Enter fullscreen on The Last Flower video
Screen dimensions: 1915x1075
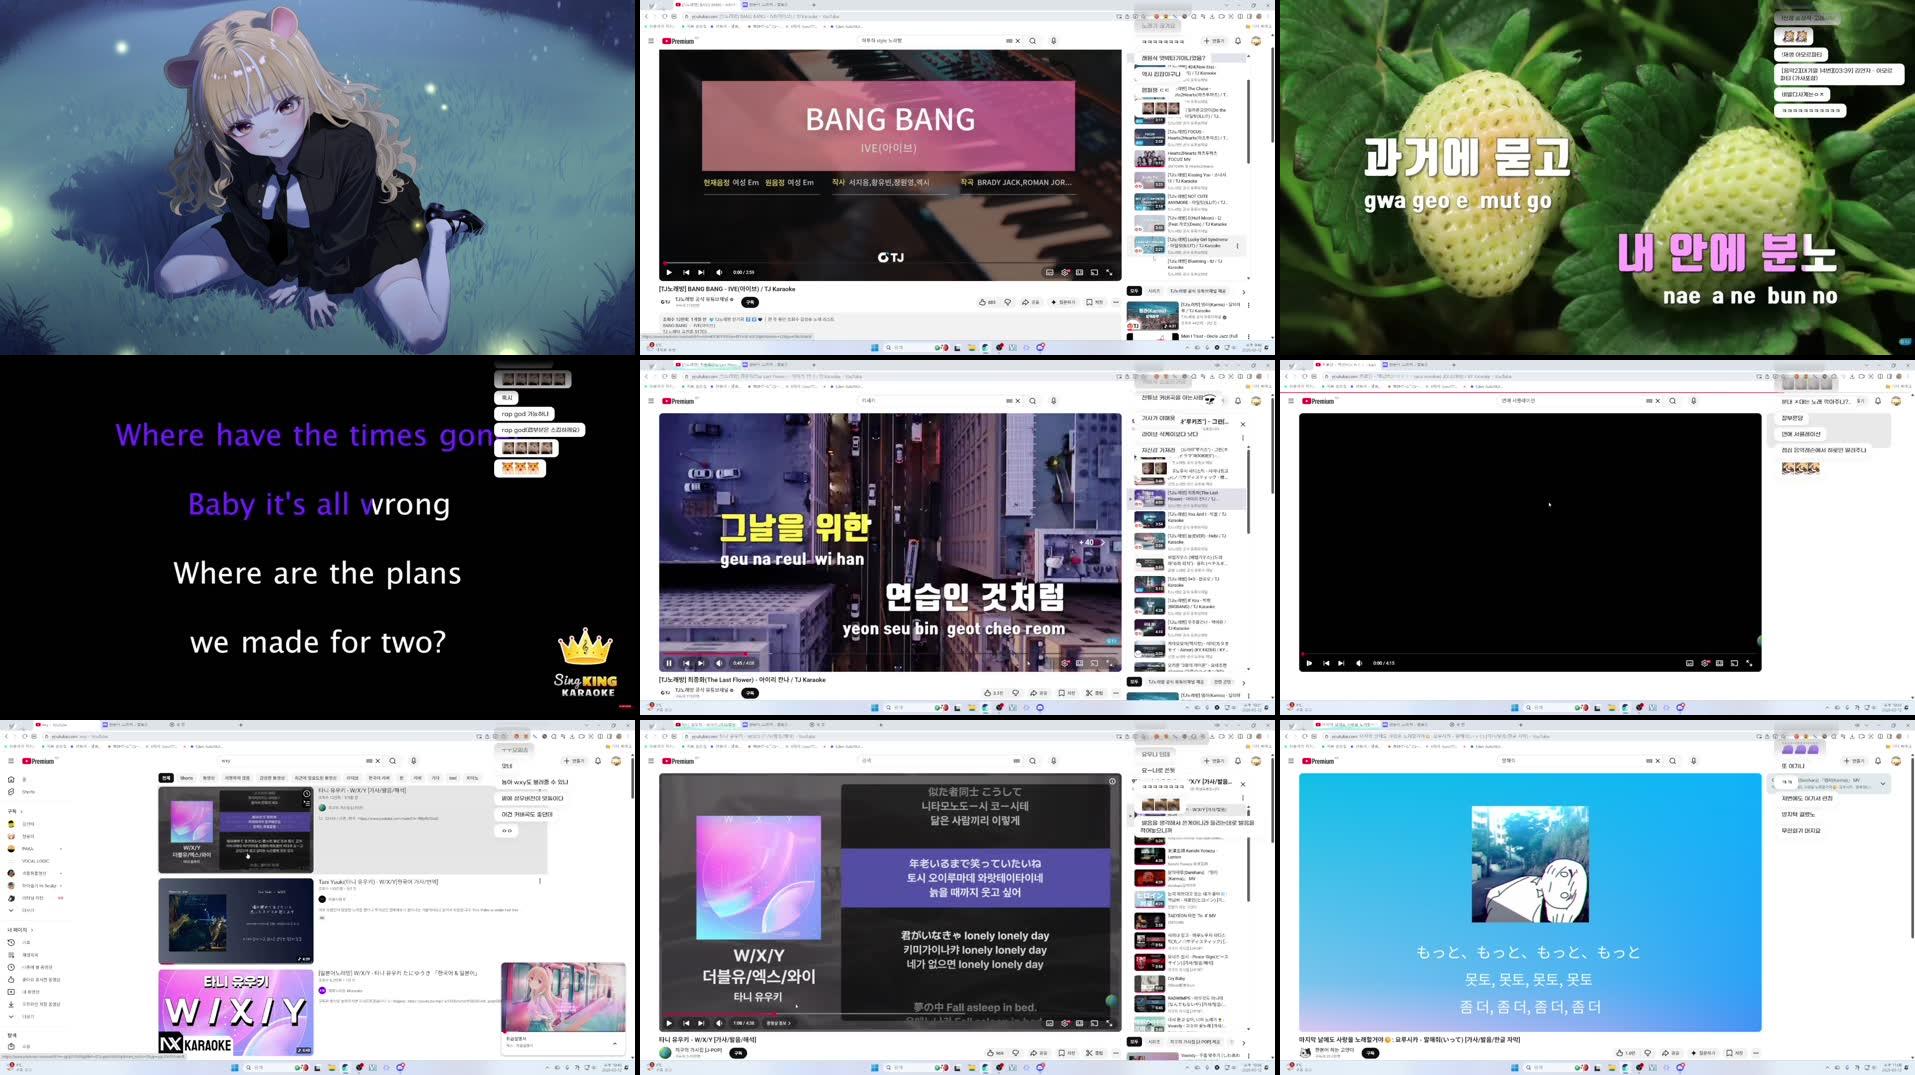(1110, 662)
